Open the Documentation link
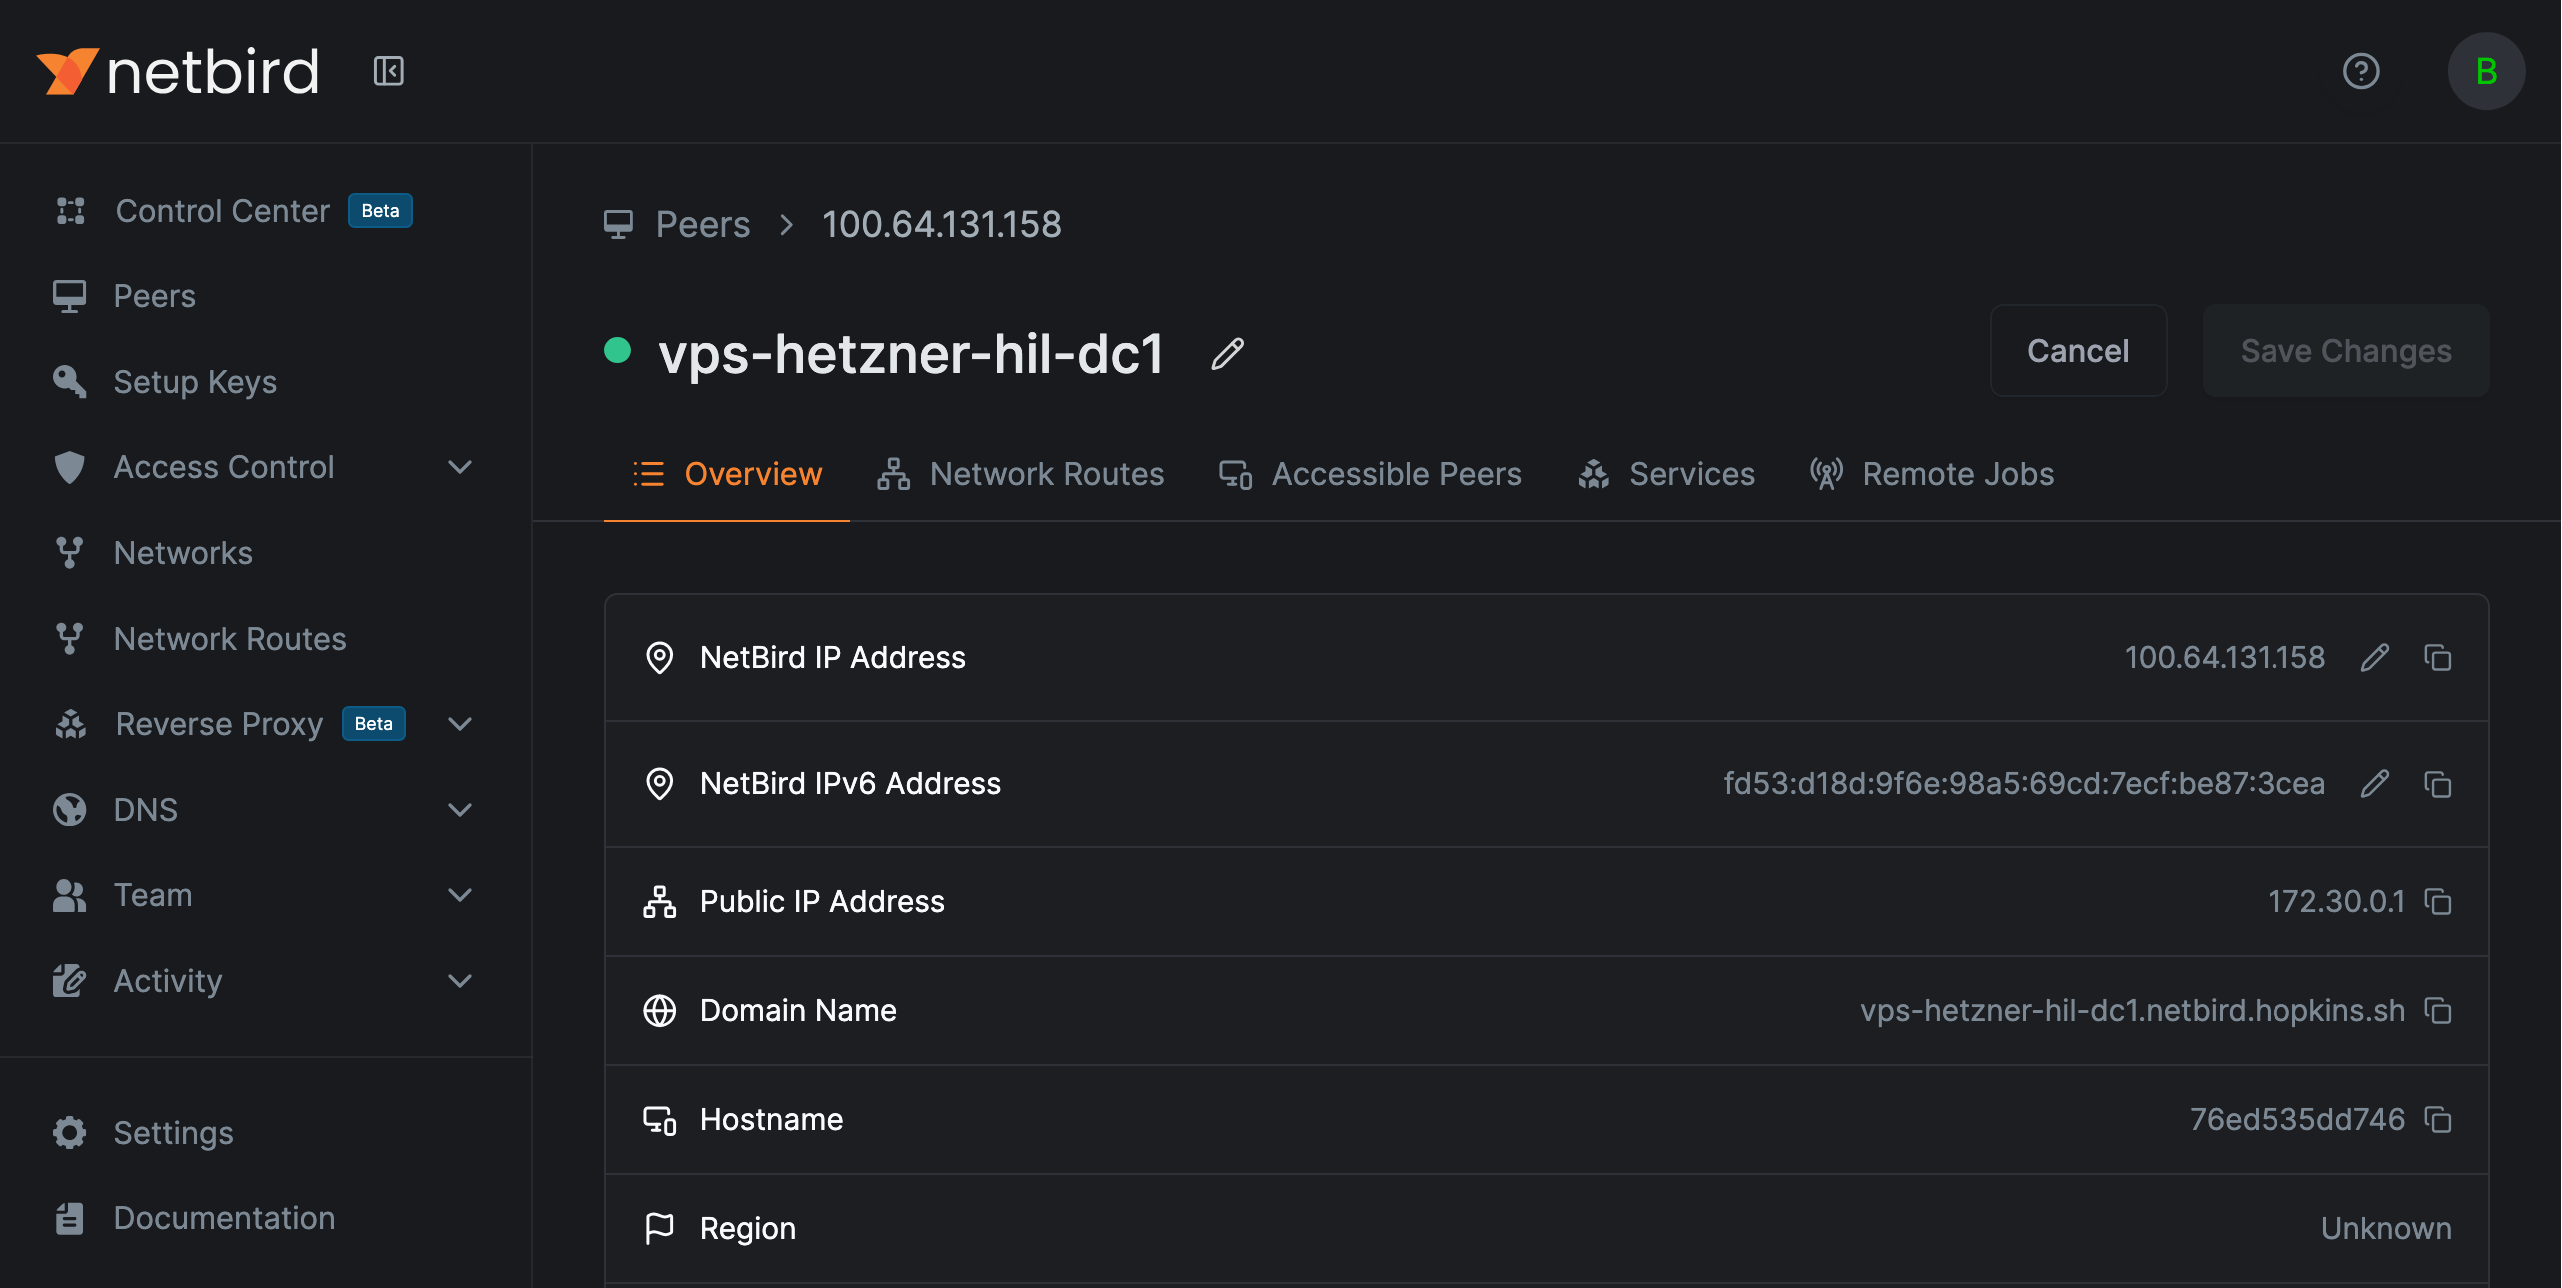 click(x=224, y=1218)
